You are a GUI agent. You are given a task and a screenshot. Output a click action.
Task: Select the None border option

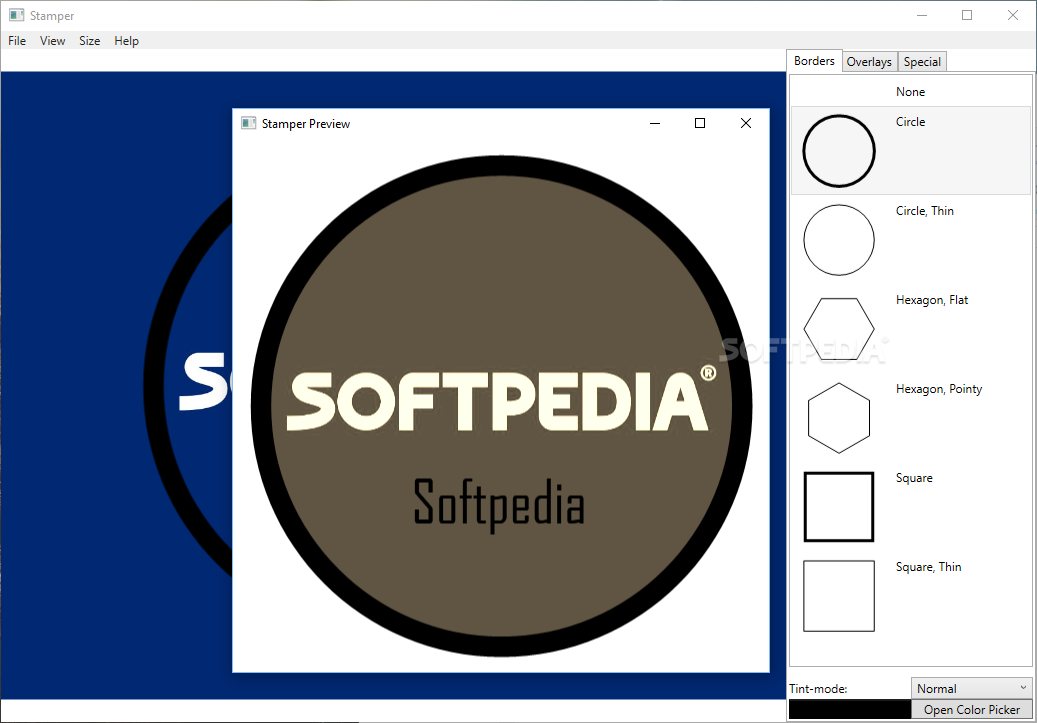click(x=911, y=91)
